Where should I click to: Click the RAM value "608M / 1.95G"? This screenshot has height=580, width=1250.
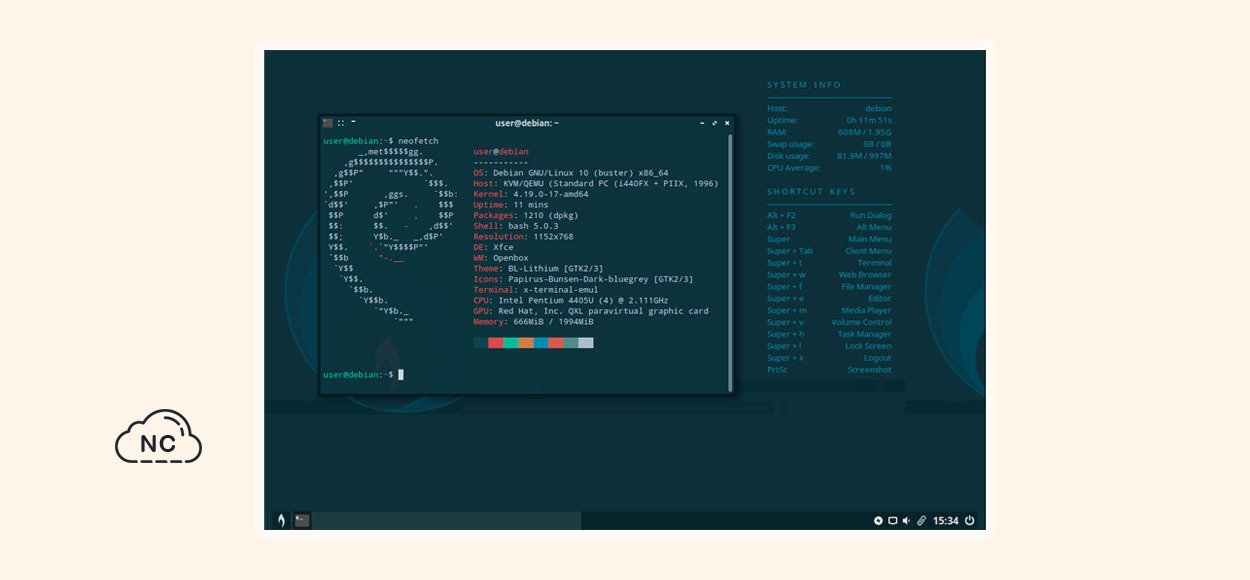click(865, 132)
